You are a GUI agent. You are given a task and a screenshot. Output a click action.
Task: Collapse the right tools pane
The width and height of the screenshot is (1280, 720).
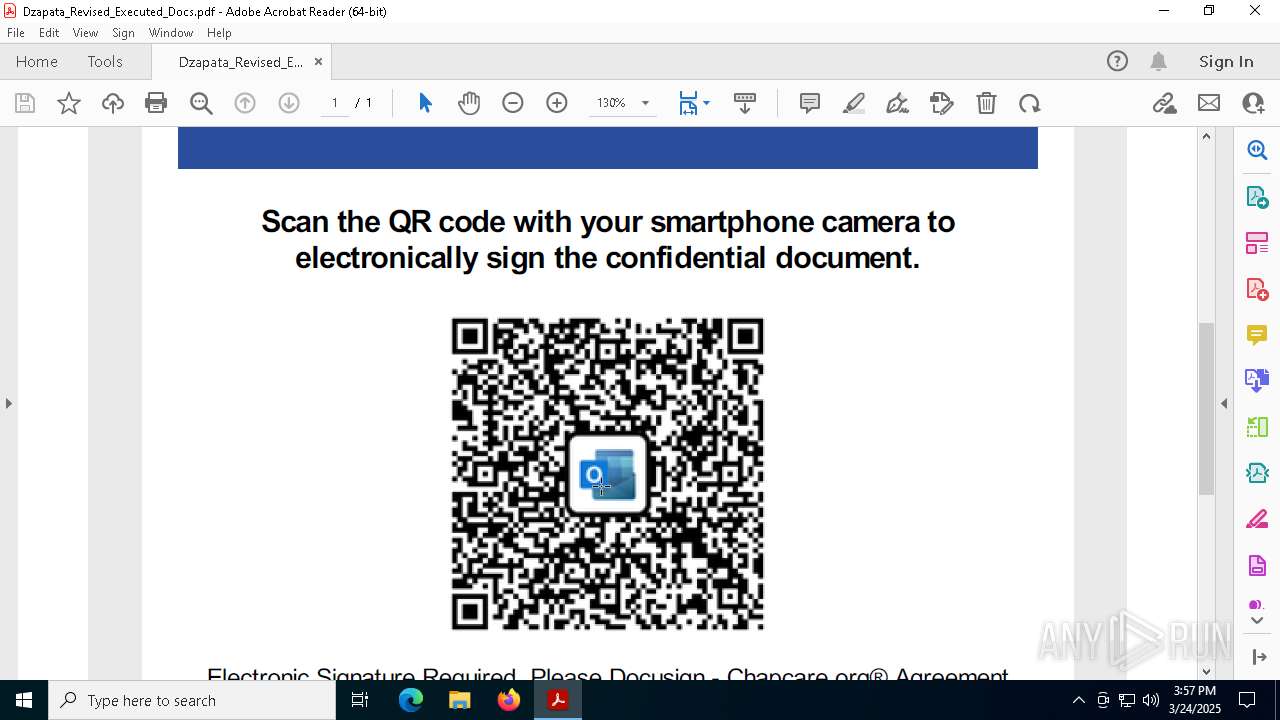pyautogui.click(x=1224, y=403)
